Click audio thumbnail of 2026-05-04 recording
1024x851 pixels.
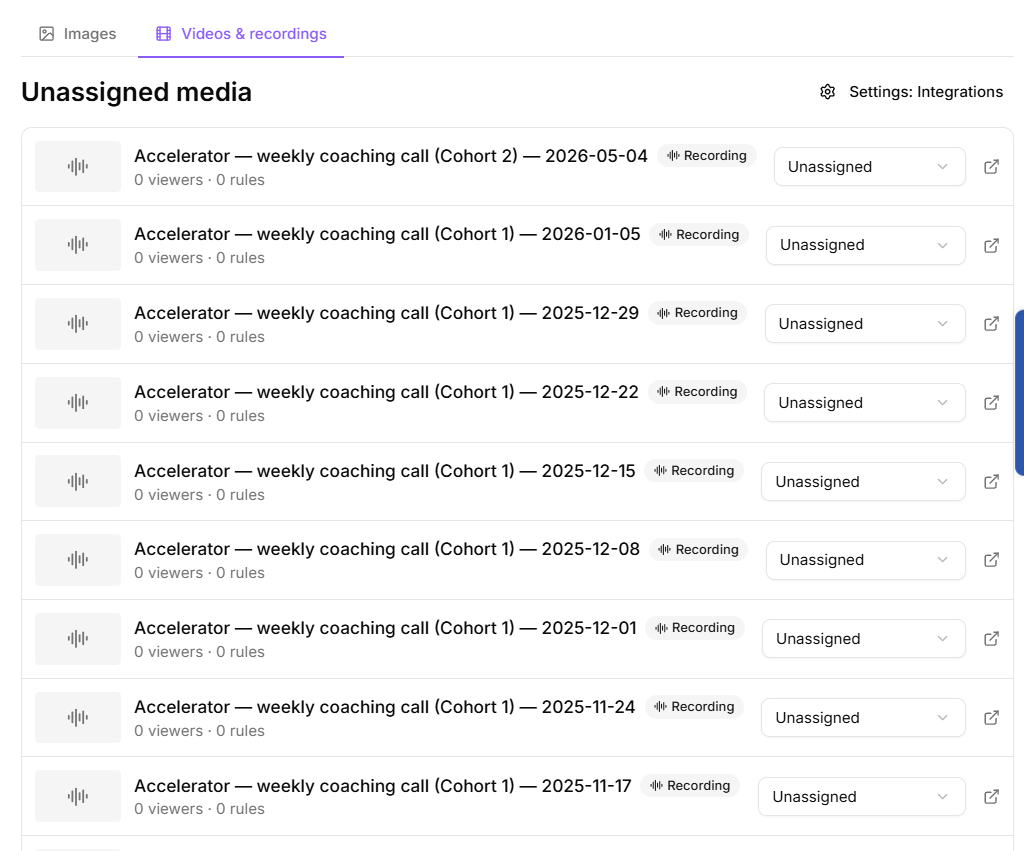(78, 167)
